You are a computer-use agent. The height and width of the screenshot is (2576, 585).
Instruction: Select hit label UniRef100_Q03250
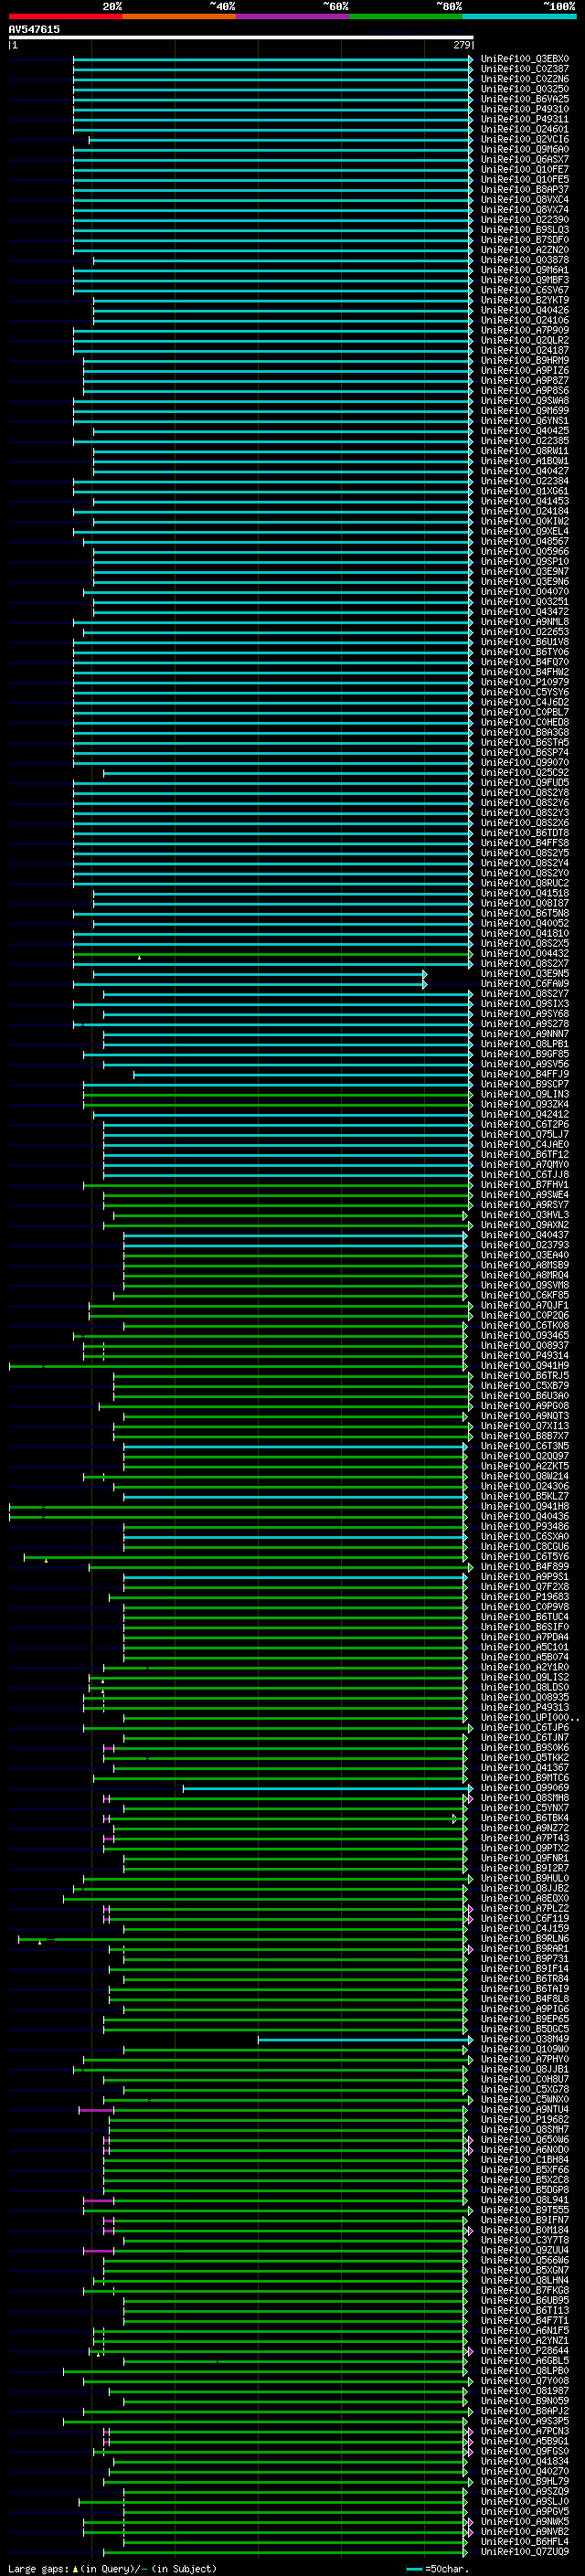524,89
